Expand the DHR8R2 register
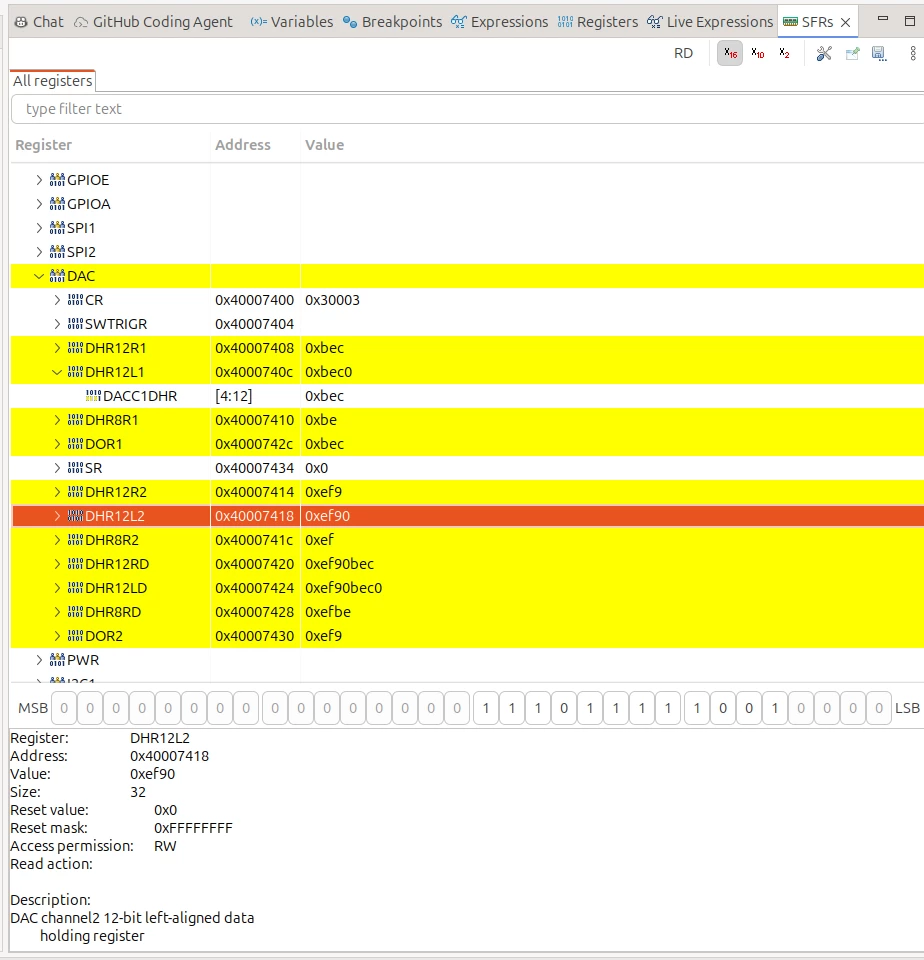The height and width of the screenshot is (960, 924). coord(57,540)
